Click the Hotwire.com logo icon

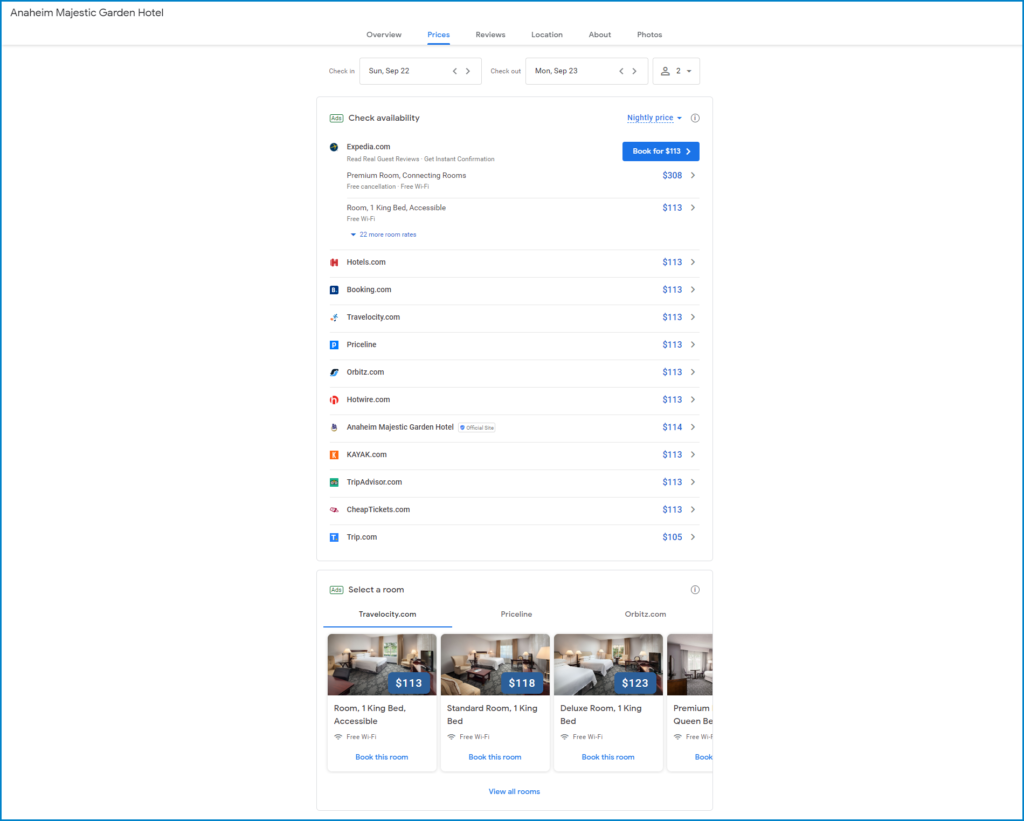click(x=334, y=400)
